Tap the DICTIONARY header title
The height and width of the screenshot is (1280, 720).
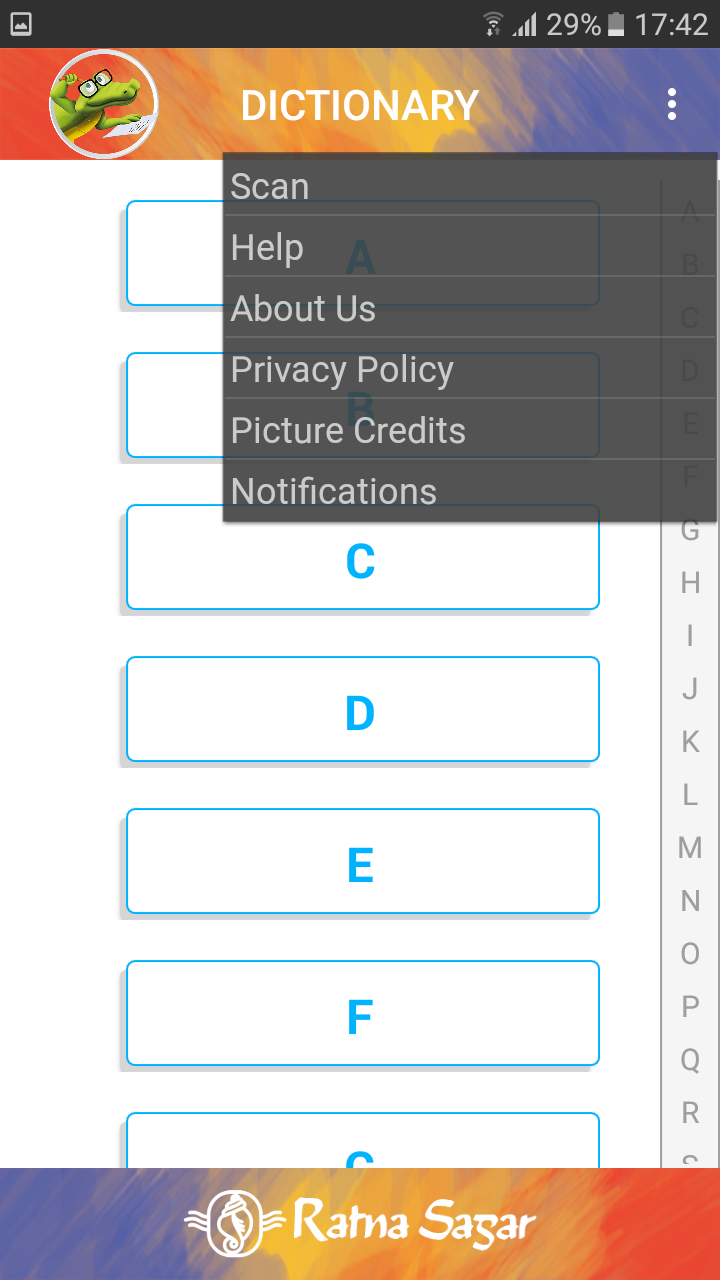[360, 105]
